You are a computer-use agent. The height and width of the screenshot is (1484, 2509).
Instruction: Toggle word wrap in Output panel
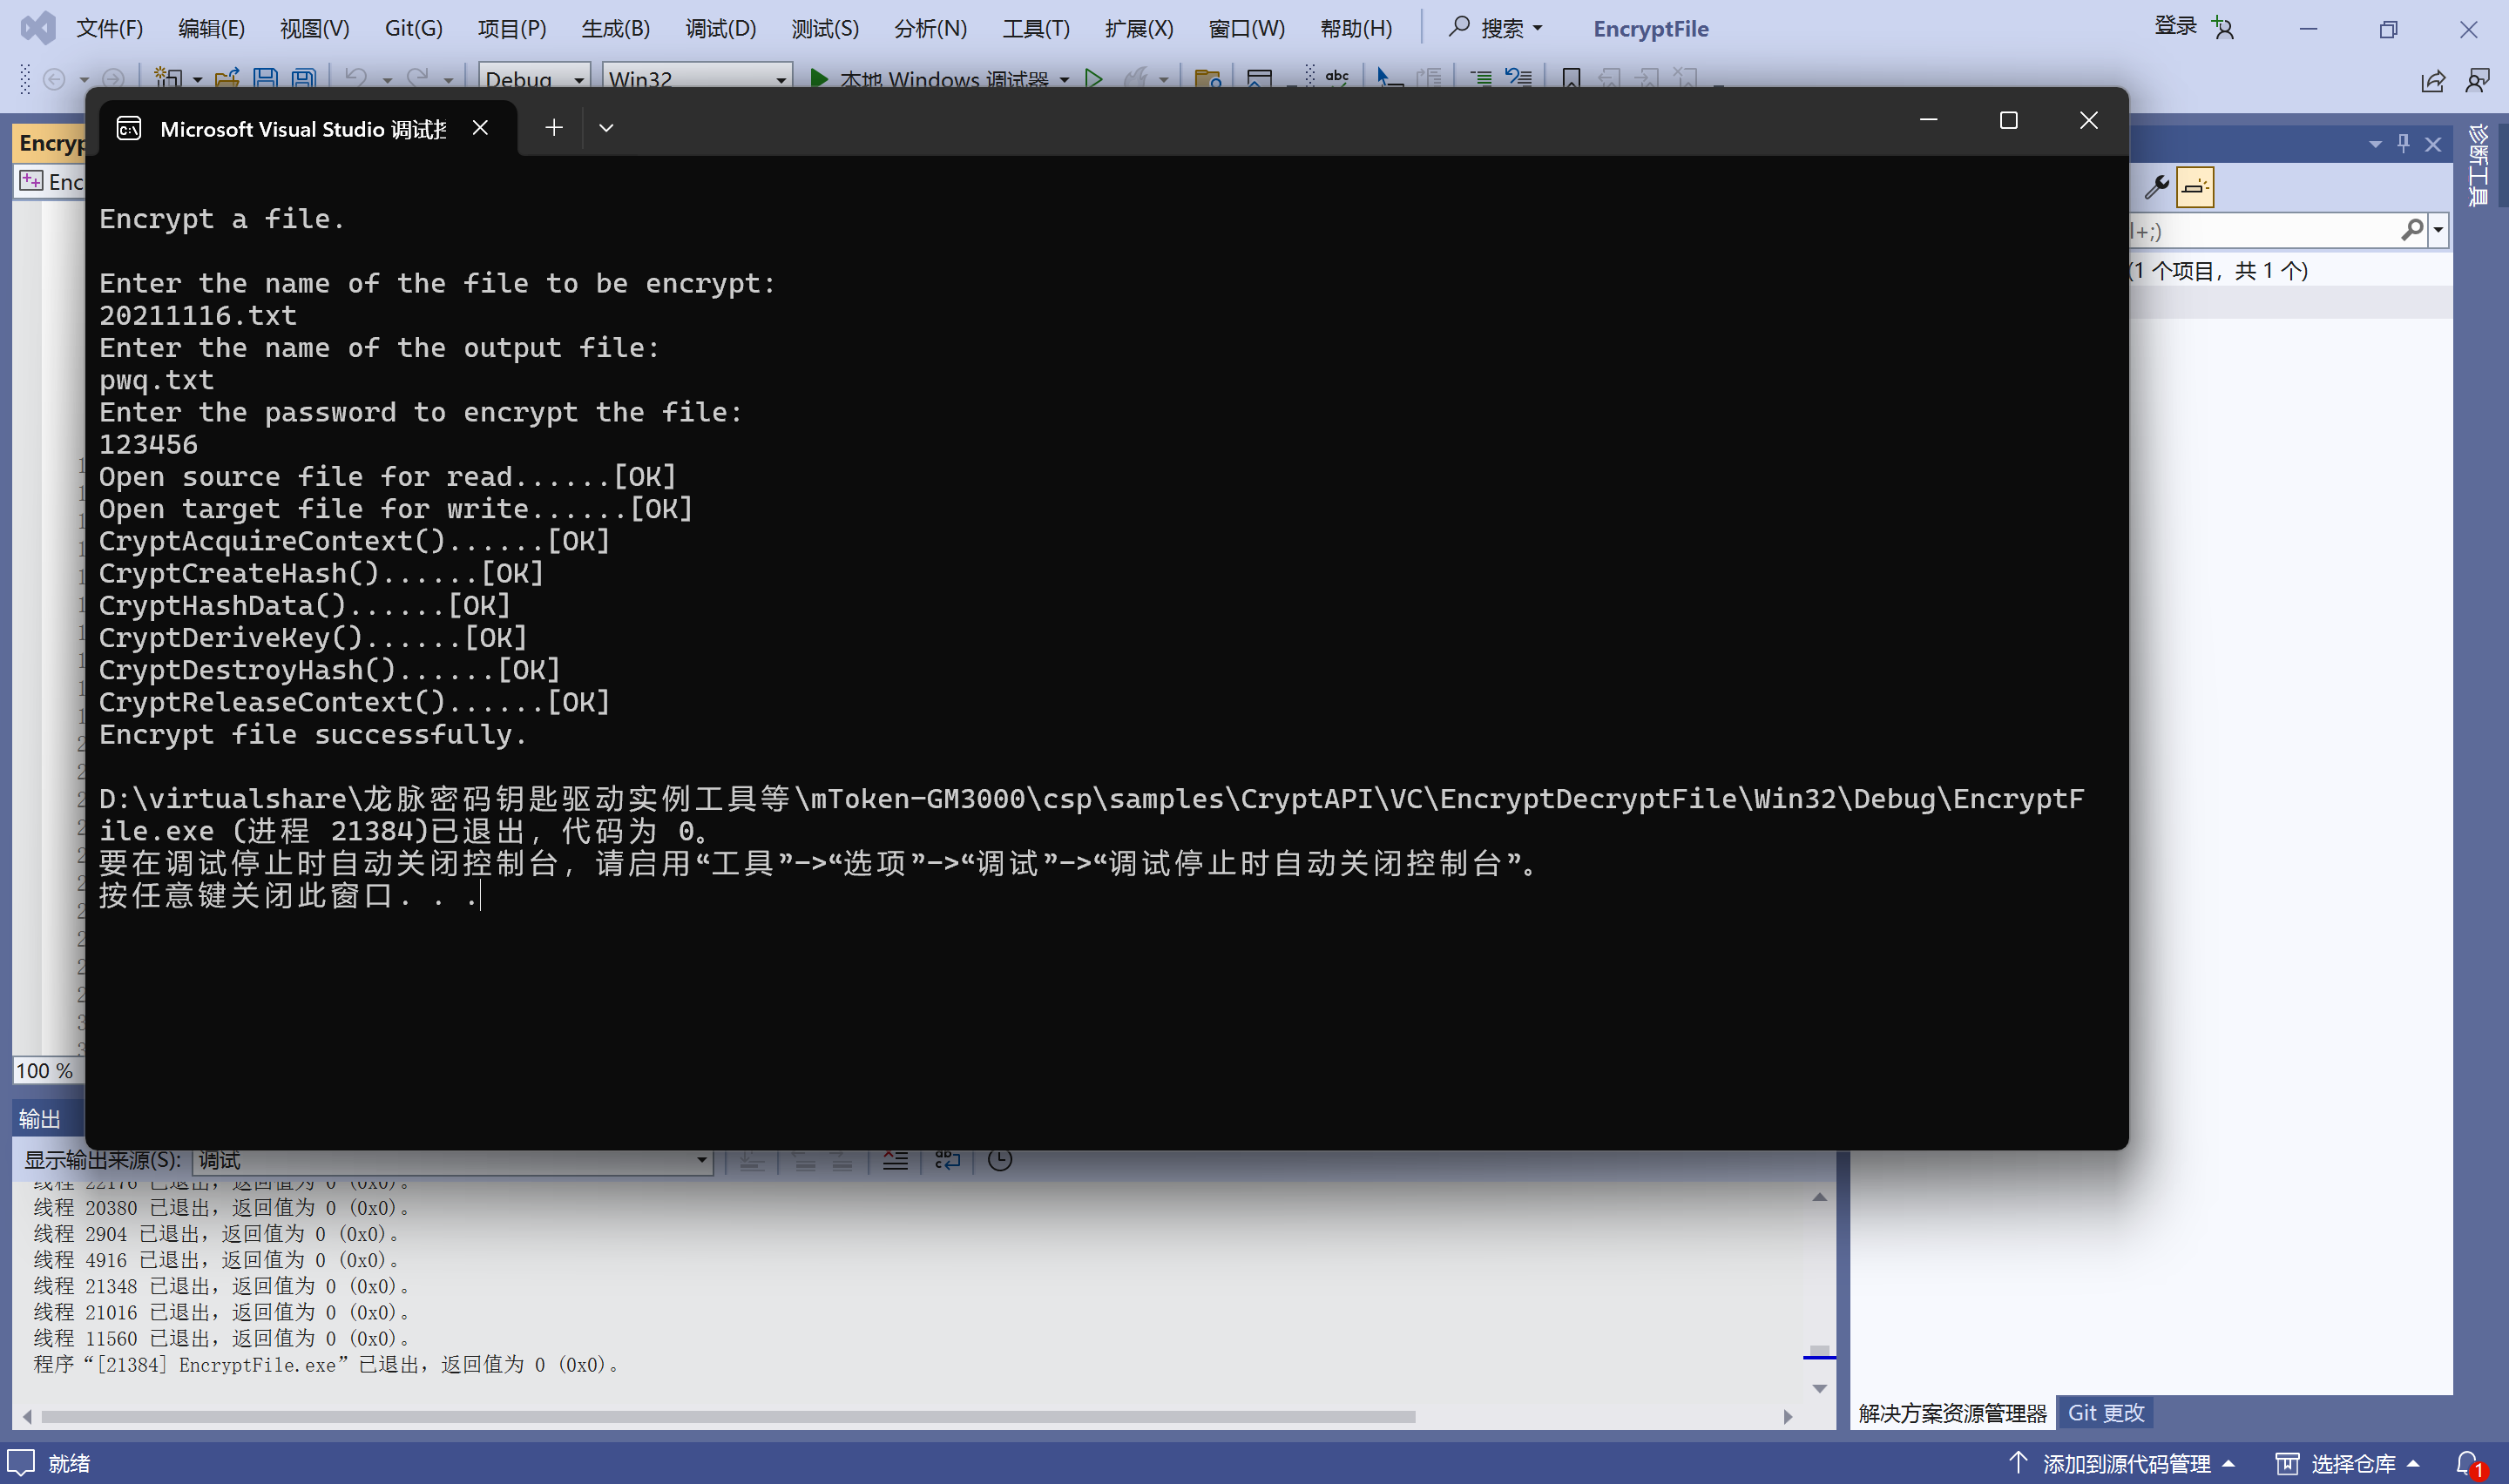click(x=946, y=1160)
